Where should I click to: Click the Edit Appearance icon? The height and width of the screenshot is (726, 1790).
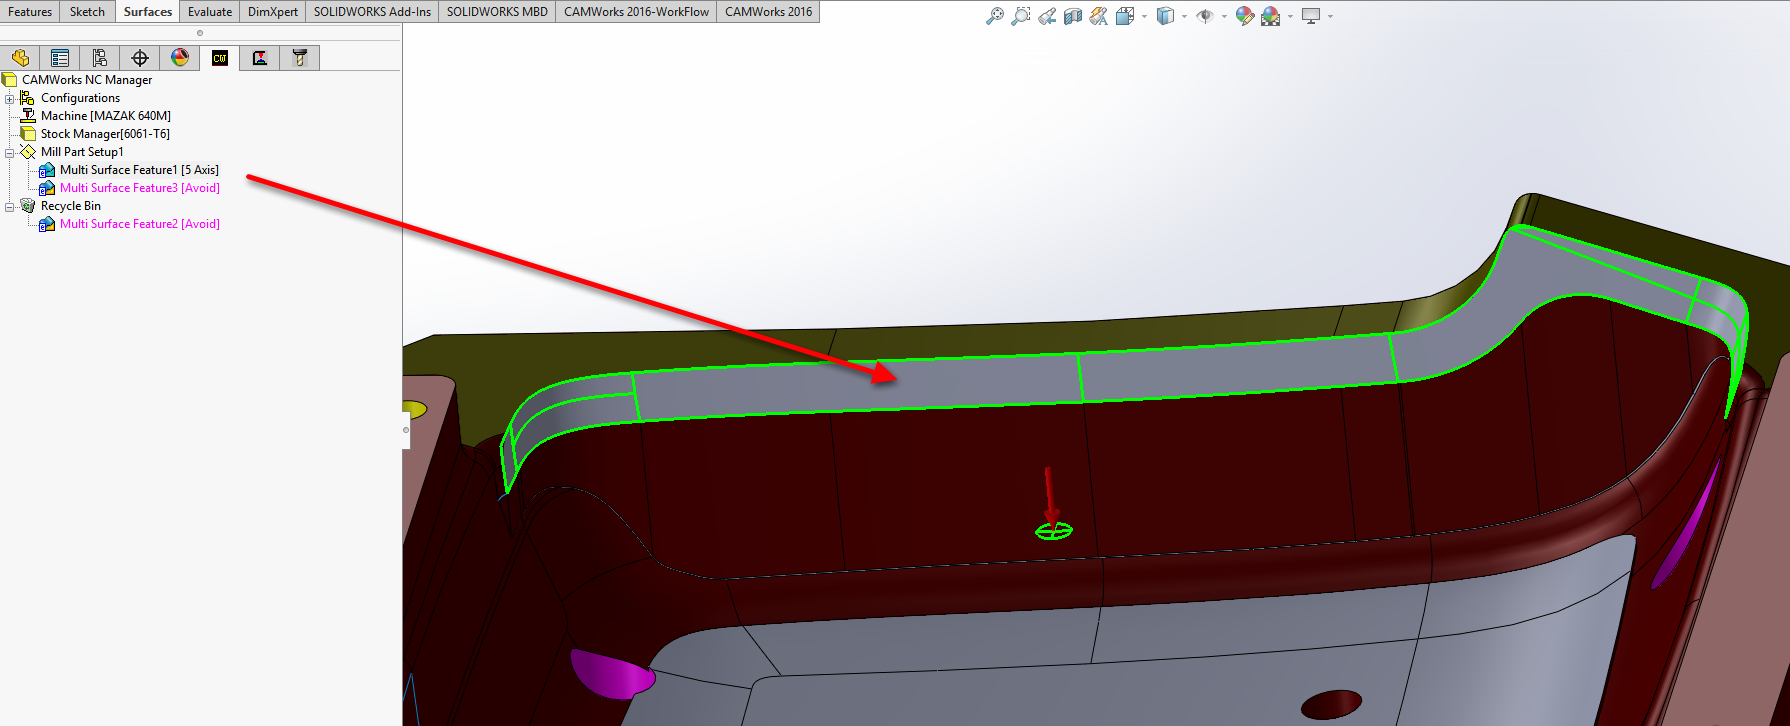1244,16
